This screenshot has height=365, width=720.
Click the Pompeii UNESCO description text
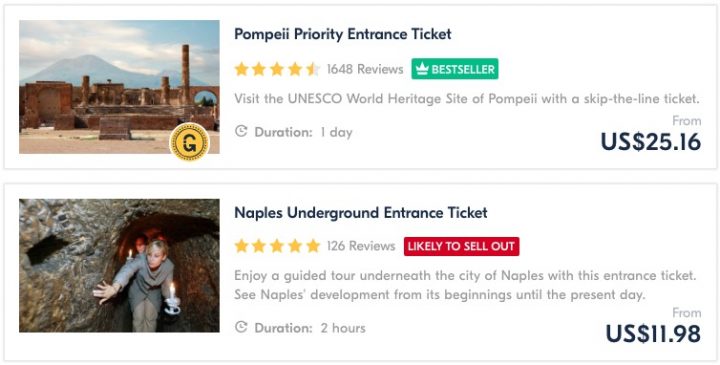pyautogui.click(x=467, y=99)
